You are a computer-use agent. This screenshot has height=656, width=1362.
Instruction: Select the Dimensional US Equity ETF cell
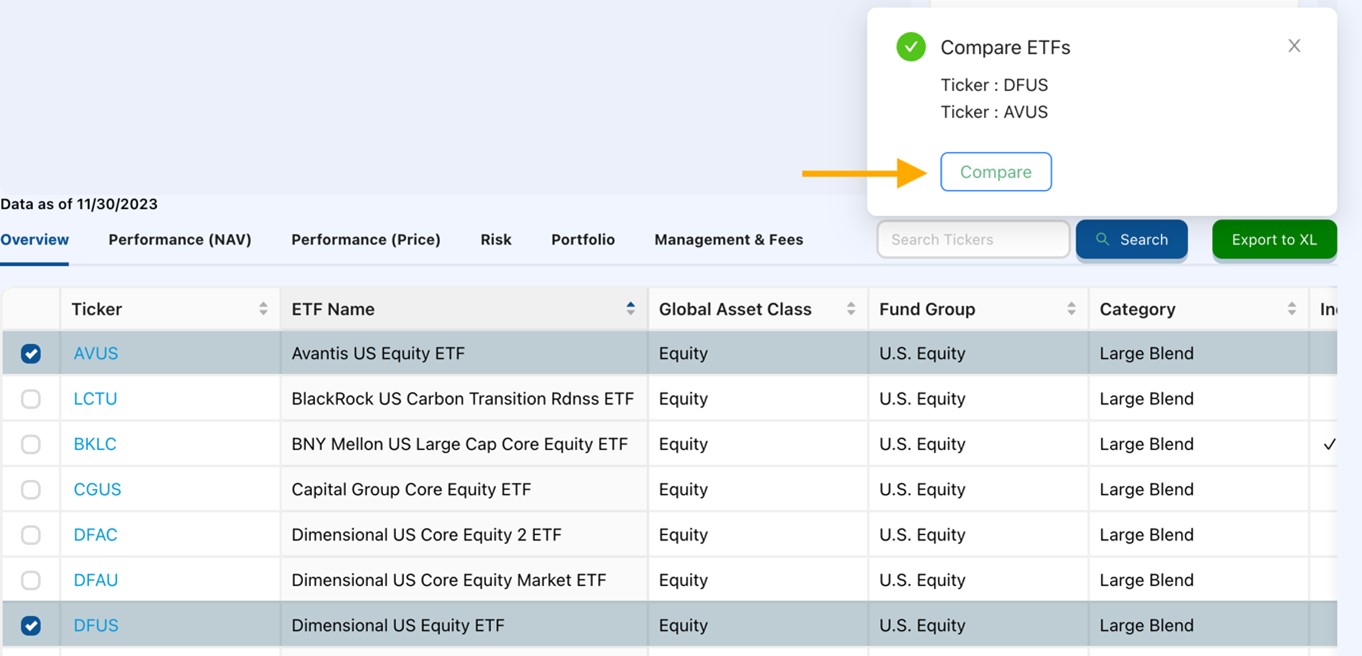464,626
